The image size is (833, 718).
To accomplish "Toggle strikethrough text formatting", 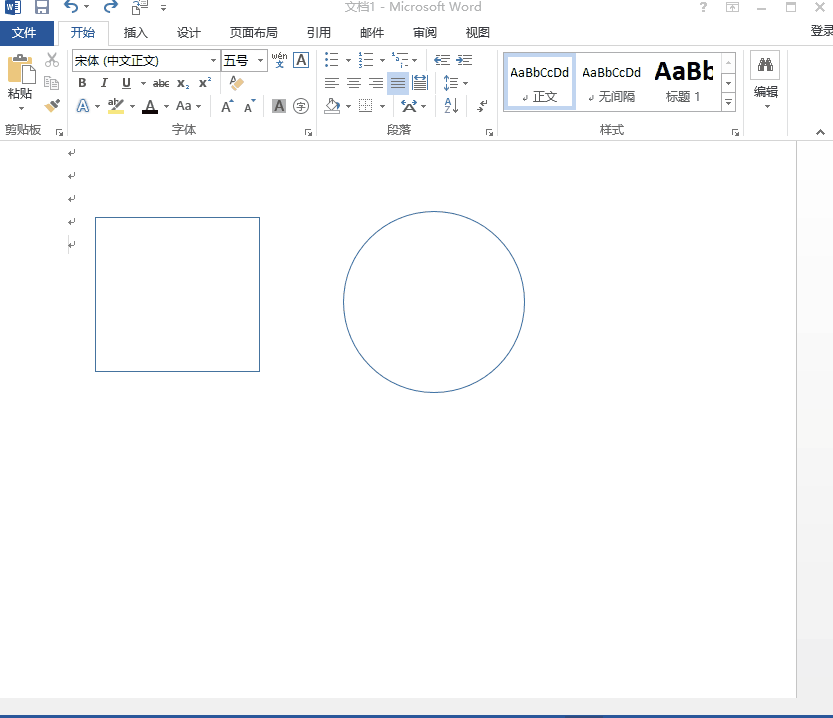I will pyautogui.click(x=161, y=83).
